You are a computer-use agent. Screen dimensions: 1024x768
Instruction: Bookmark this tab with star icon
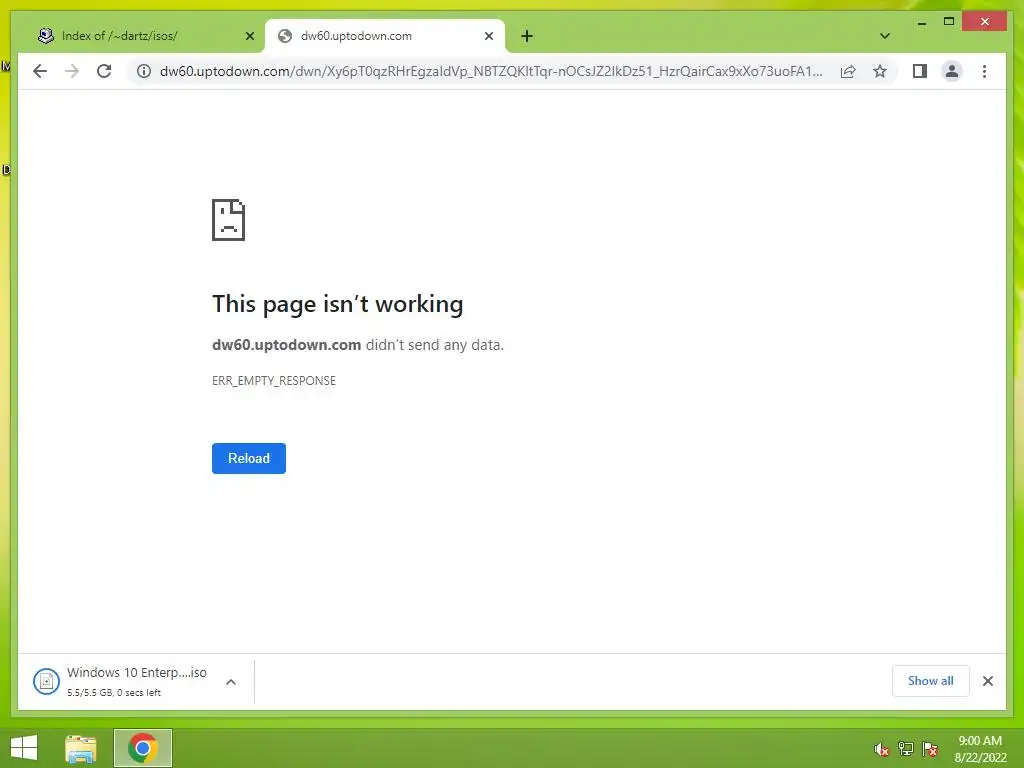coord(880,71)
